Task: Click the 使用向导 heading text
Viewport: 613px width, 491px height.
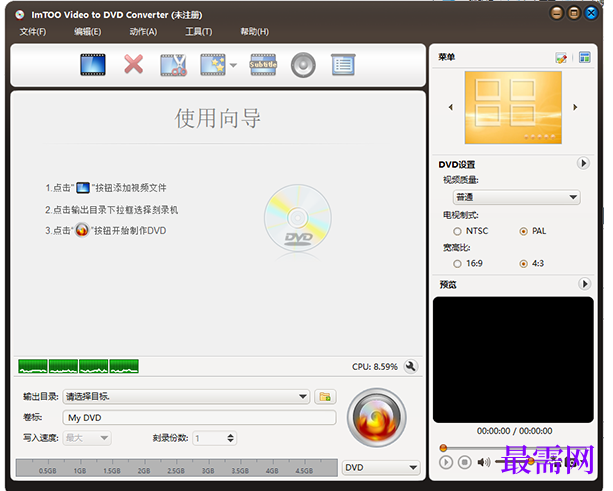Action: coord(218,118)
